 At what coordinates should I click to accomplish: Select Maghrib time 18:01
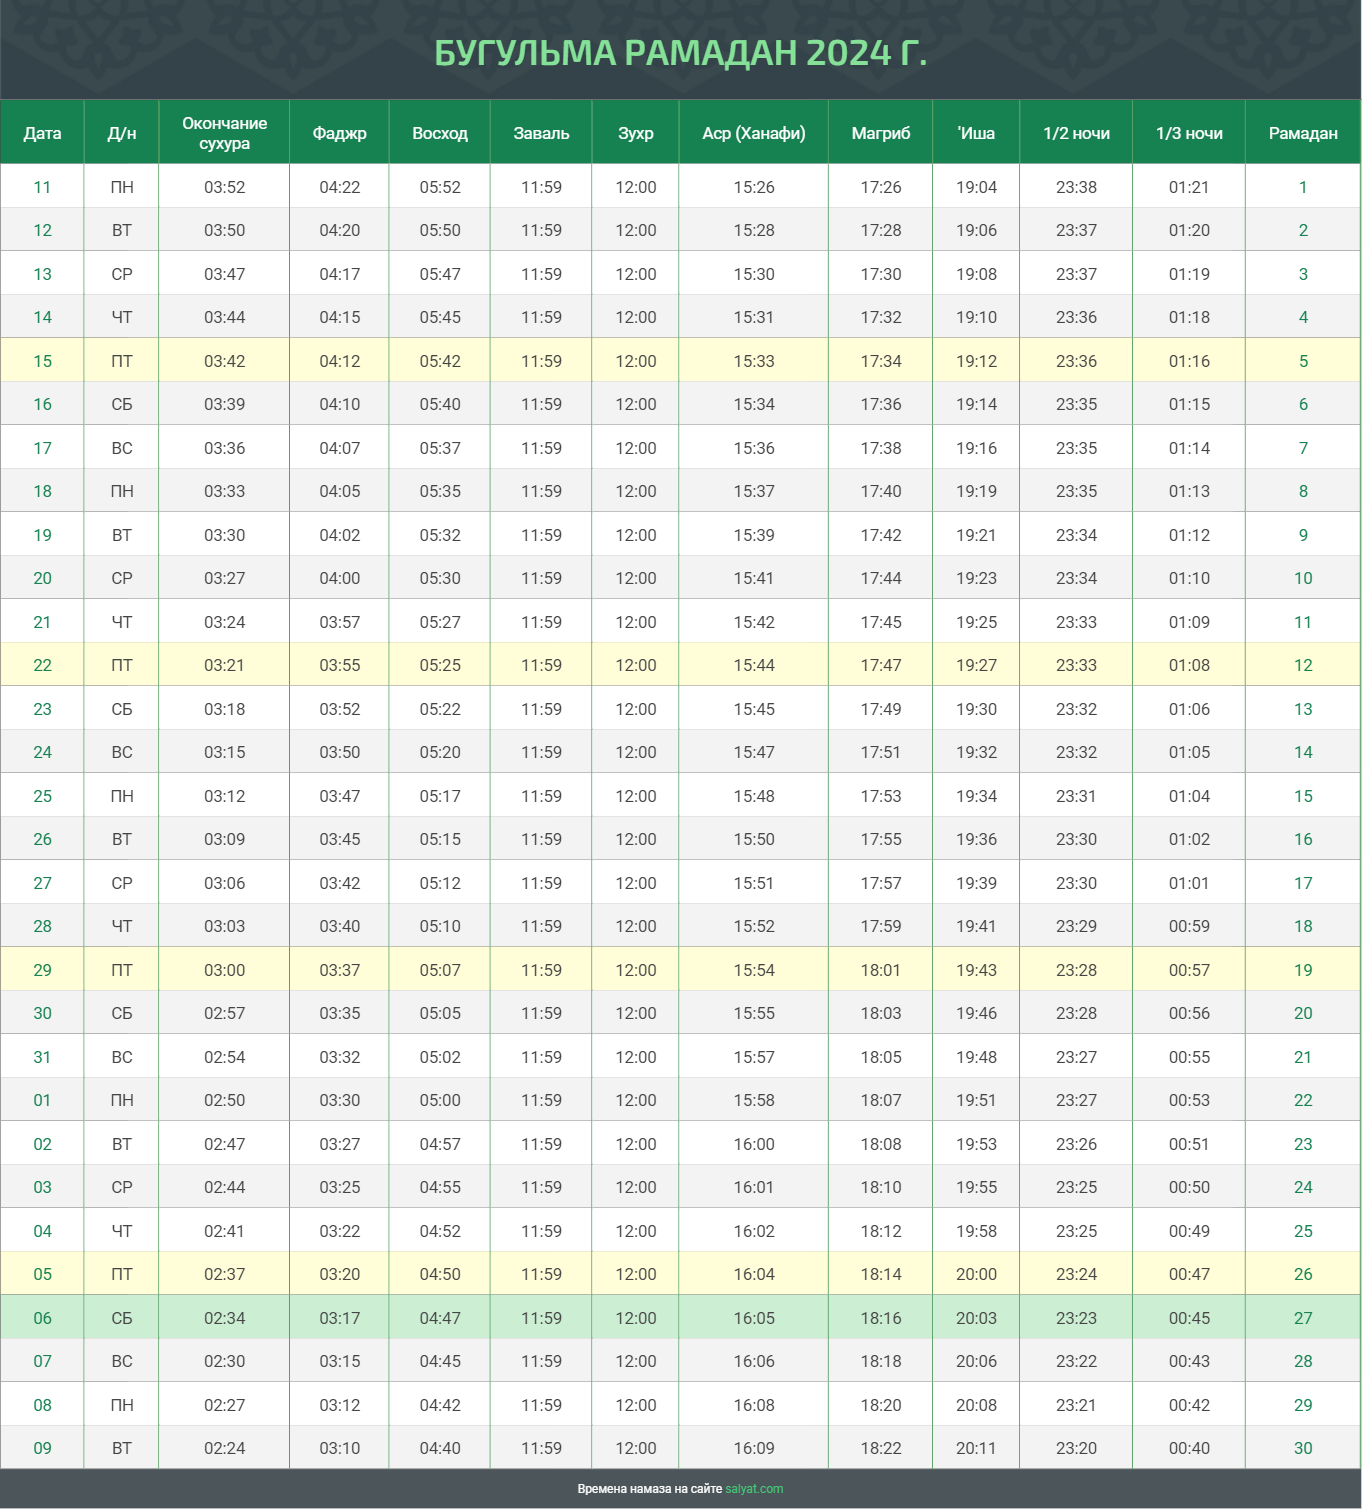click(x=881, y=970)
